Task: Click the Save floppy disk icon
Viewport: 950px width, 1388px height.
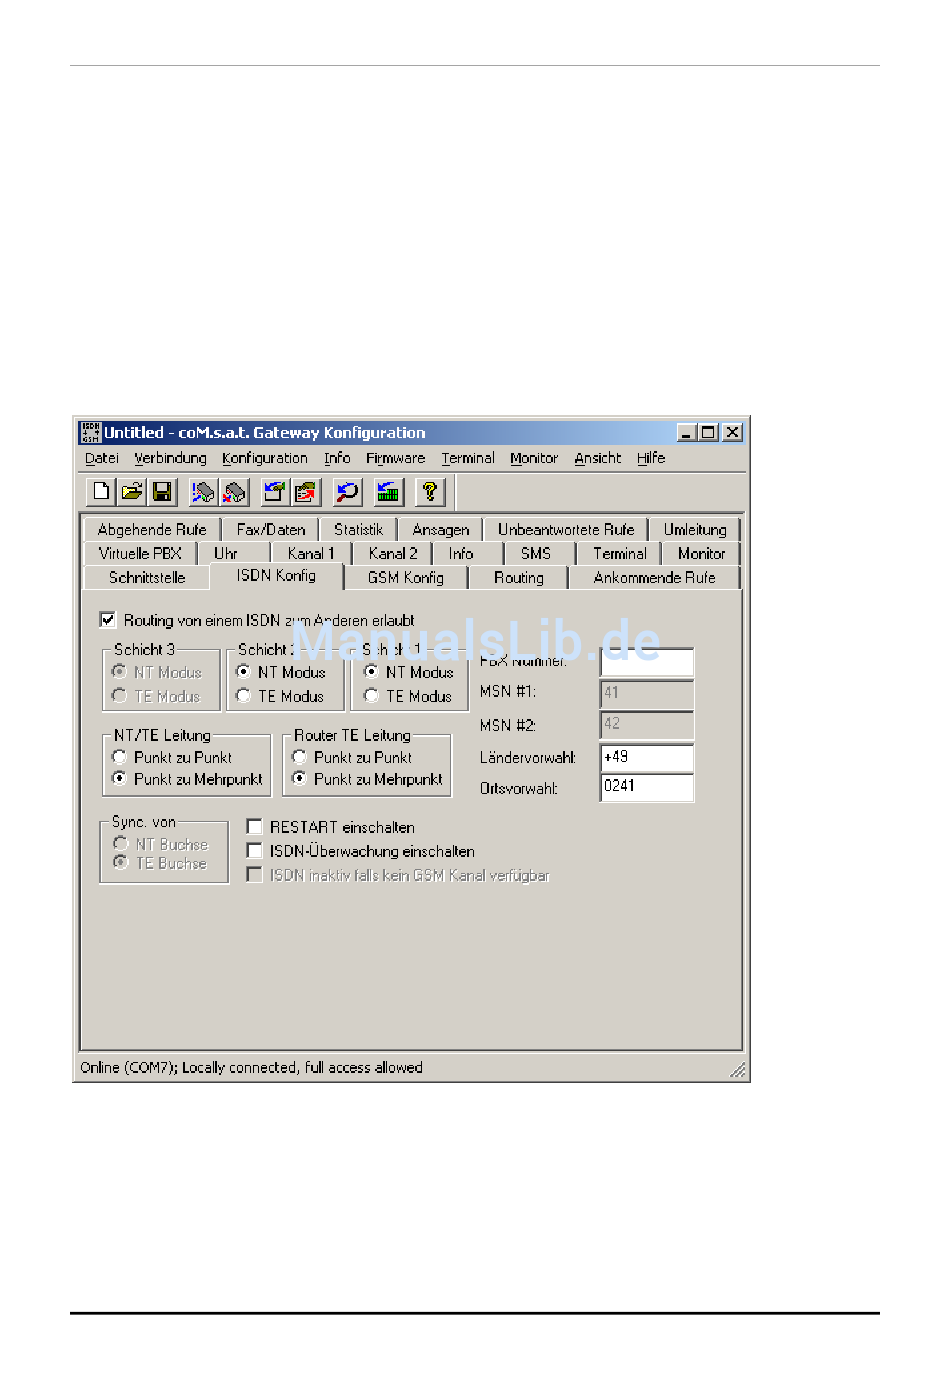Action: 162,491
